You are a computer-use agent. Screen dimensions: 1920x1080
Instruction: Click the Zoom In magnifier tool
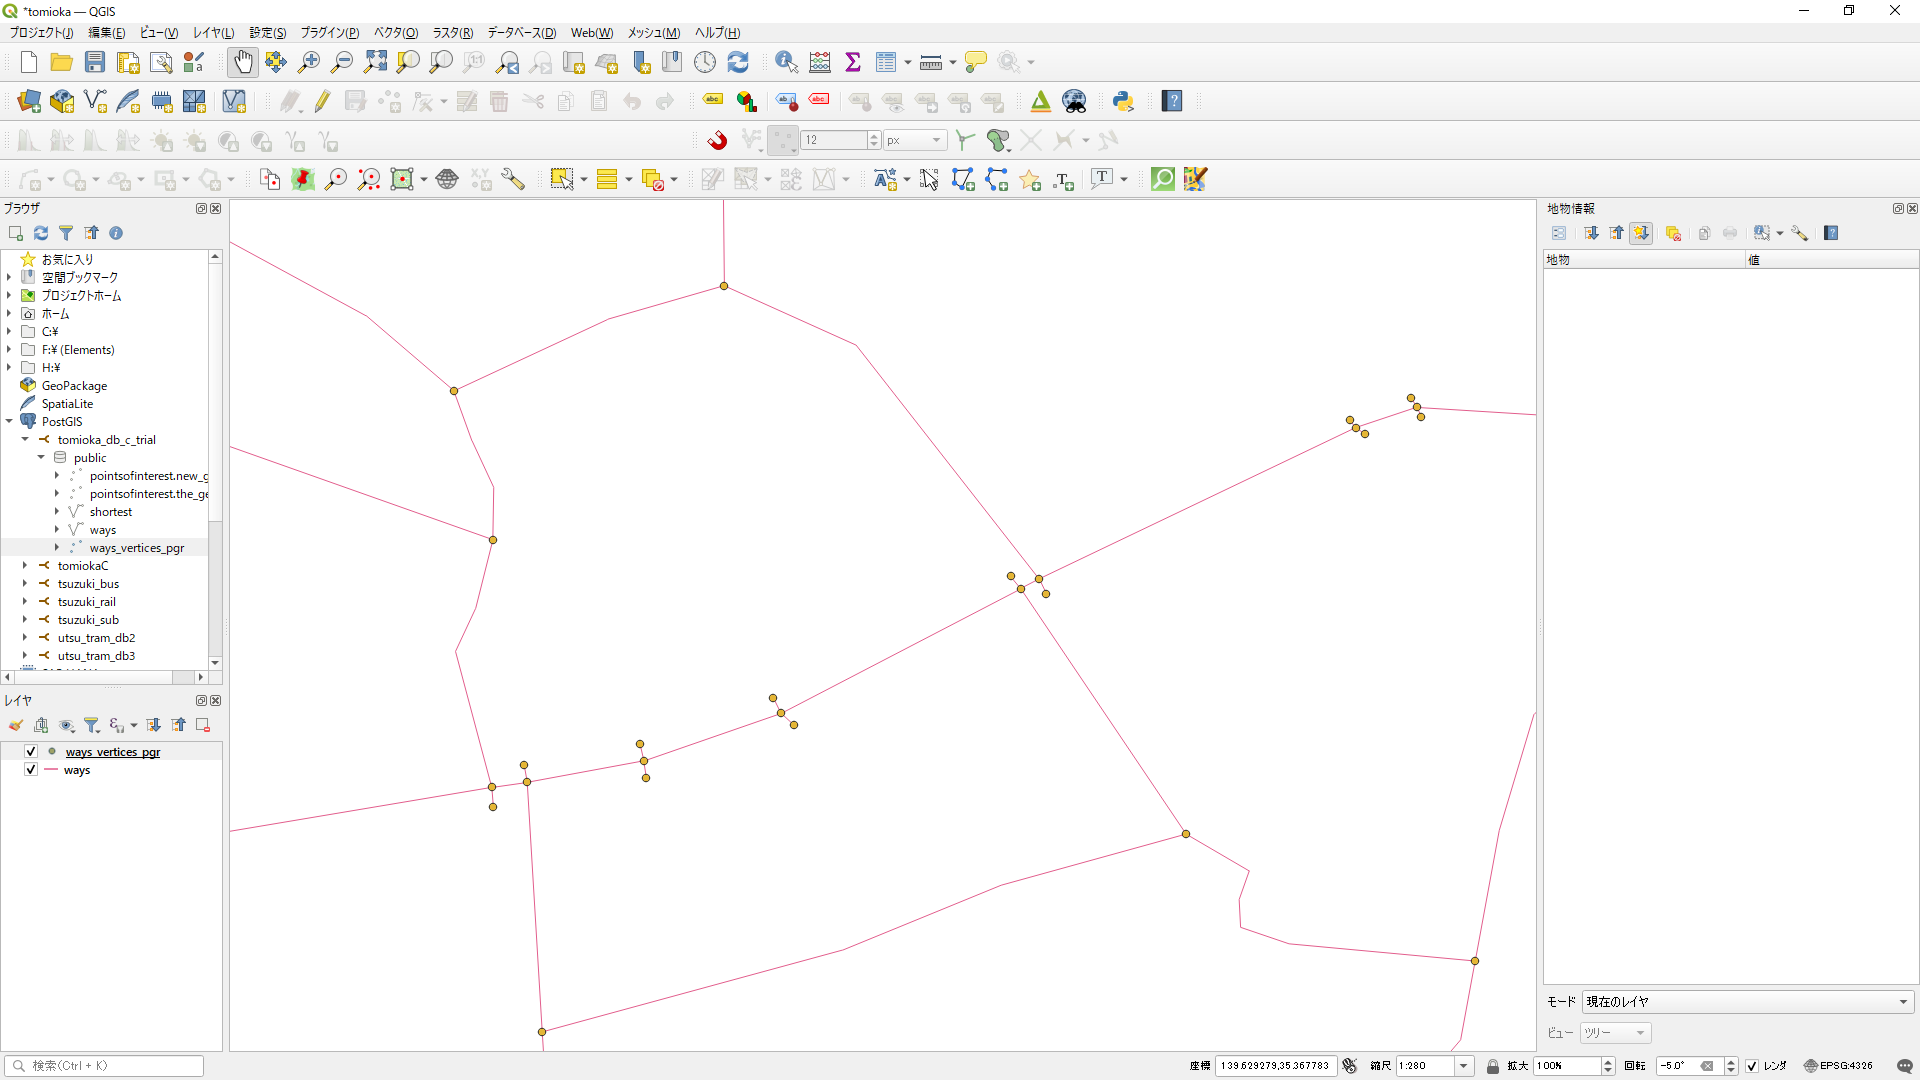(x=309, y=62)
